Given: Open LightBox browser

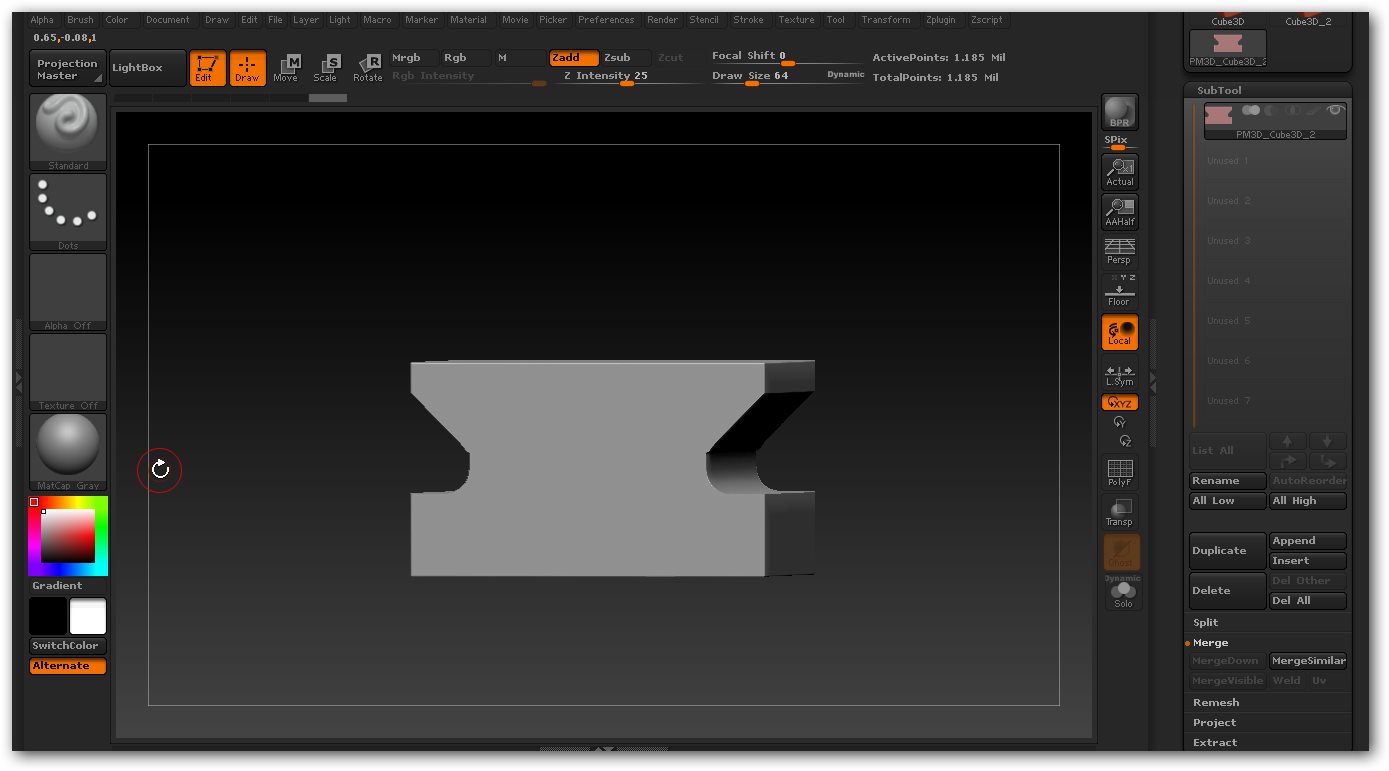Looking at the screenshot, I should coord(148,68).
